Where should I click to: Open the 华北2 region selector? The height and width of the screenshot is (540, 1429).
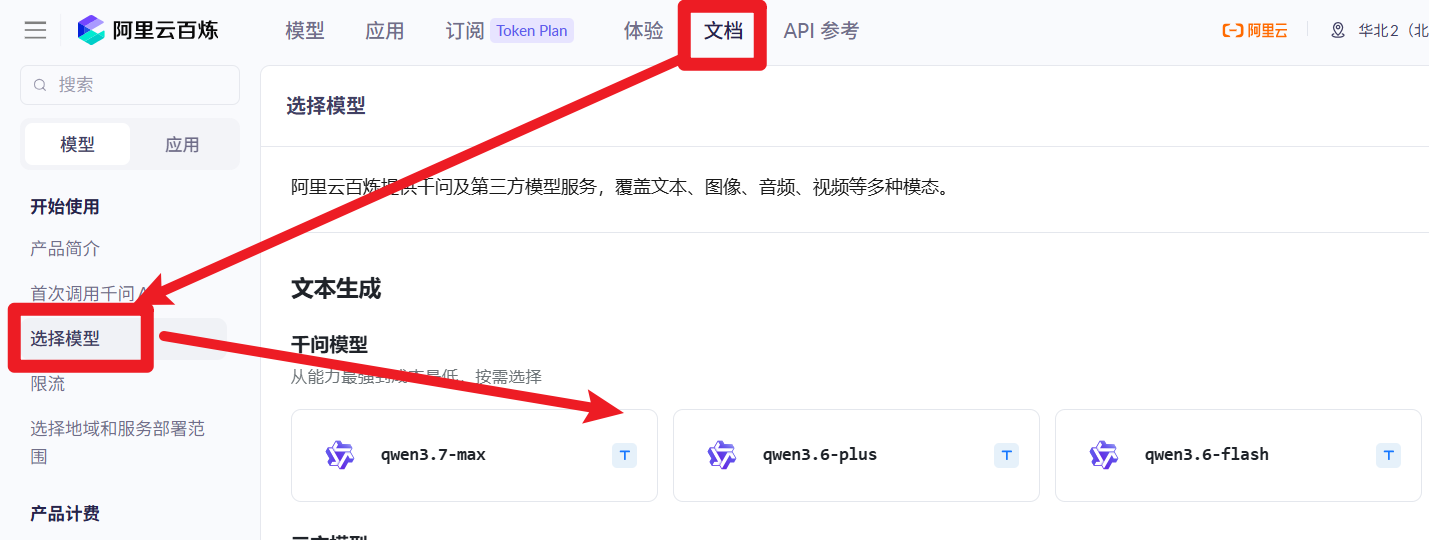pyautogui.click(x=1392, y=30)
